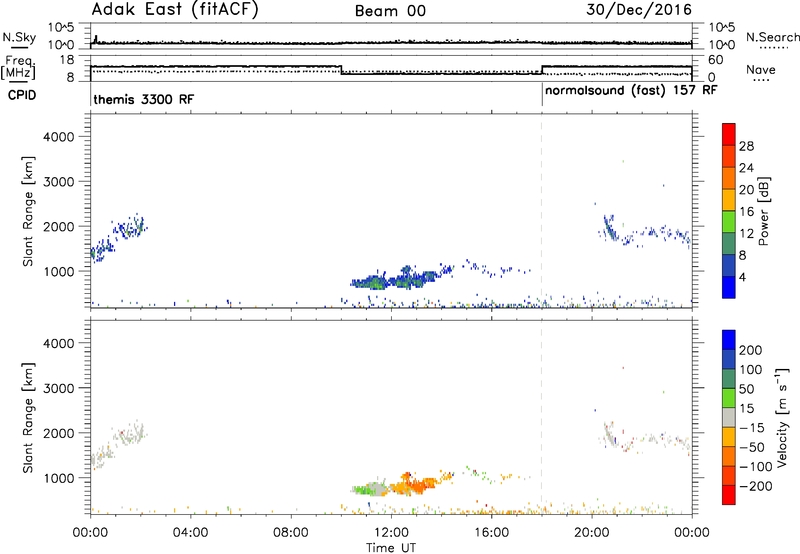Click the 'Time UT' axis label
The image size is (800, 554).
[x=391, y=548]
